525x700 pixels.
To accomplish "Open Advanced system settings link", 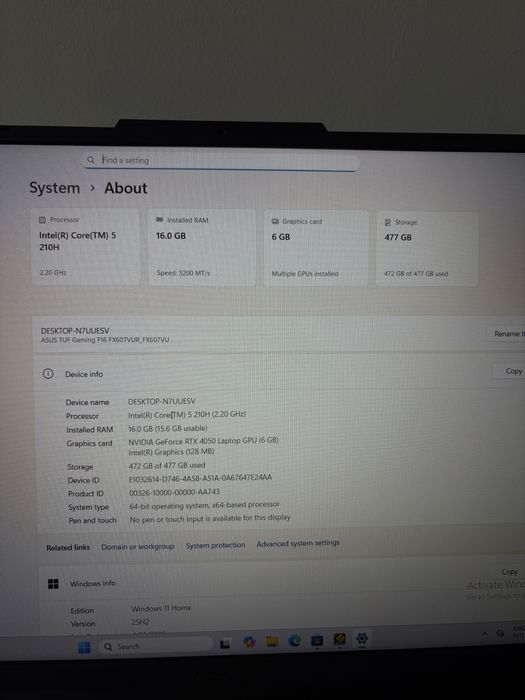I will (x=298, y=543).
